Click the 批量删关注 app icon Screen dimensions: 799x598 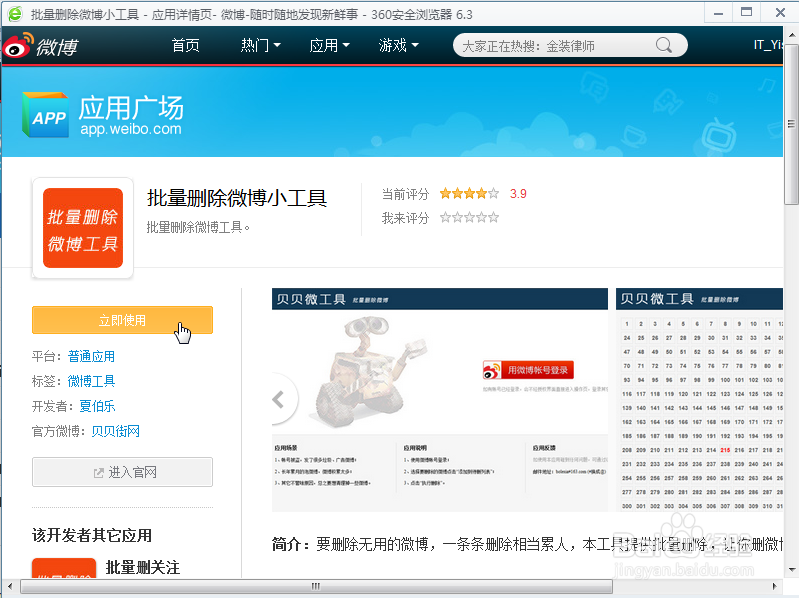[x=64, y=568]
